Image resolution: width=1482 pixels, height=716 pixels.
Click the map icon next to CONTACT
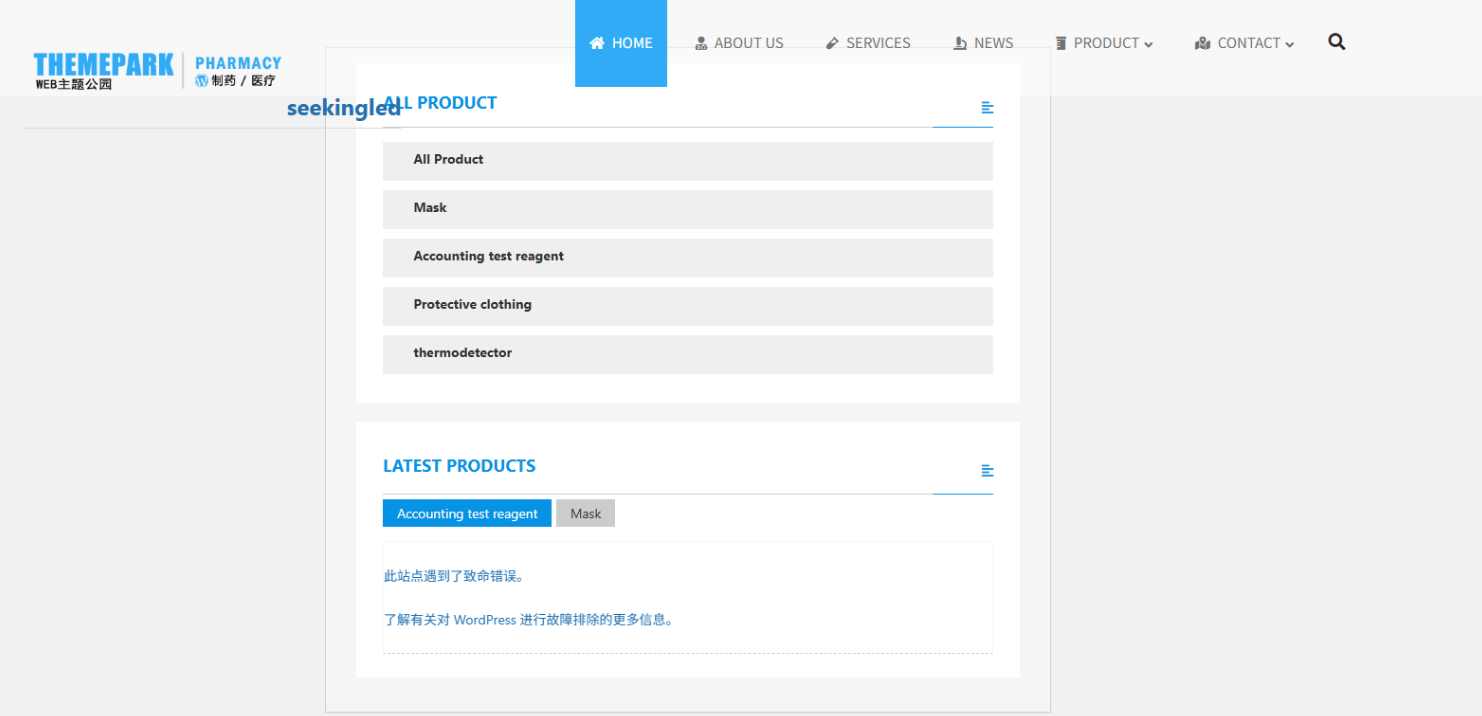click(1203, 42)
